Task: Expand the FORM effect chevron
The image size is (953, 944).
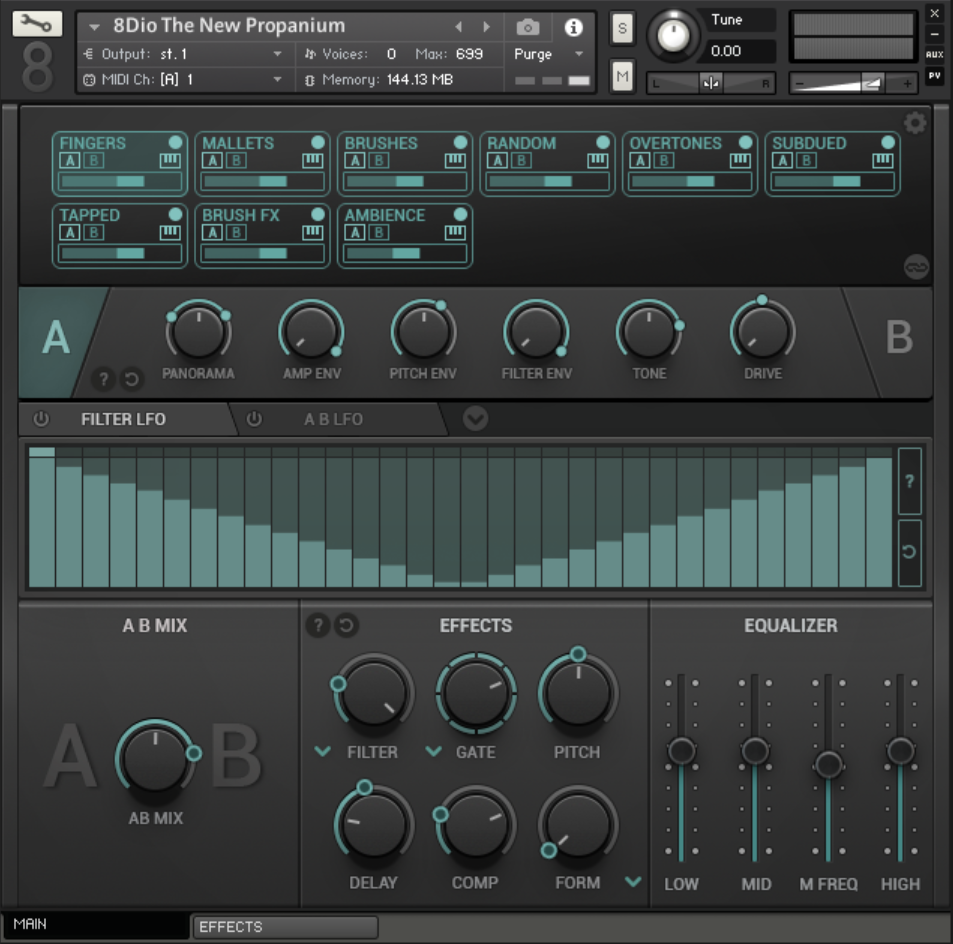Action: click(x=633, y=882)
